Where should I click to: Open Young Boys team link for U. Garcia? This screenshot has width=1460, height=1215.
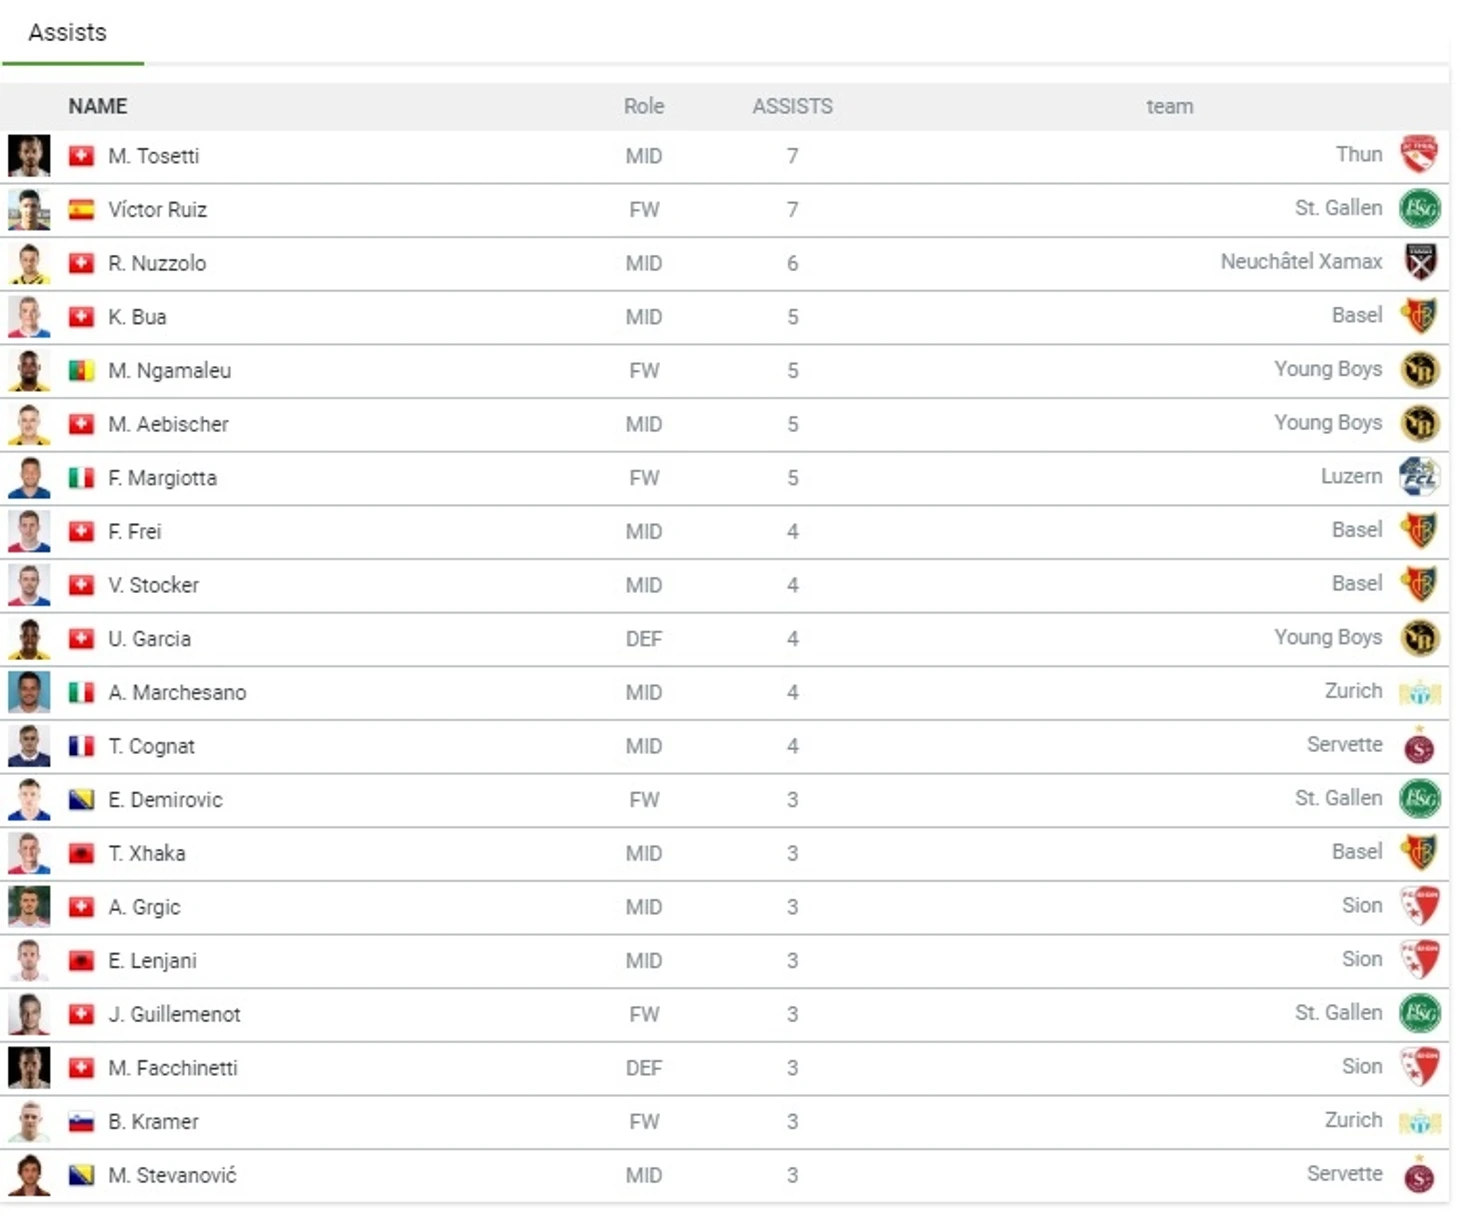tap(1327, 638)
